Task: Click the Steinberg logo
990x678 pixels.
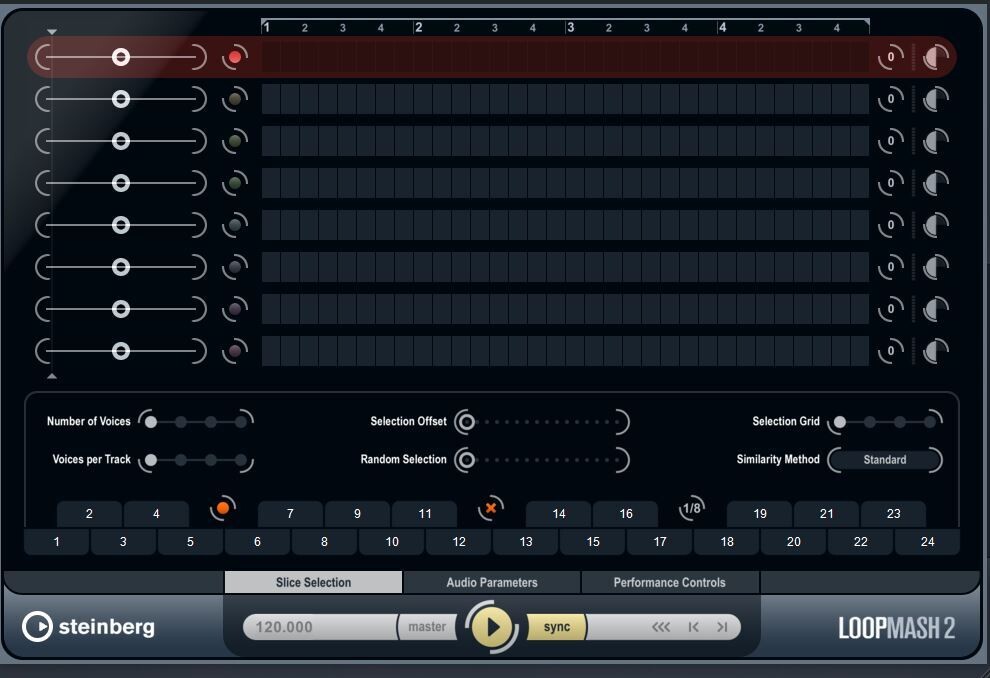Action: point(89,627)
